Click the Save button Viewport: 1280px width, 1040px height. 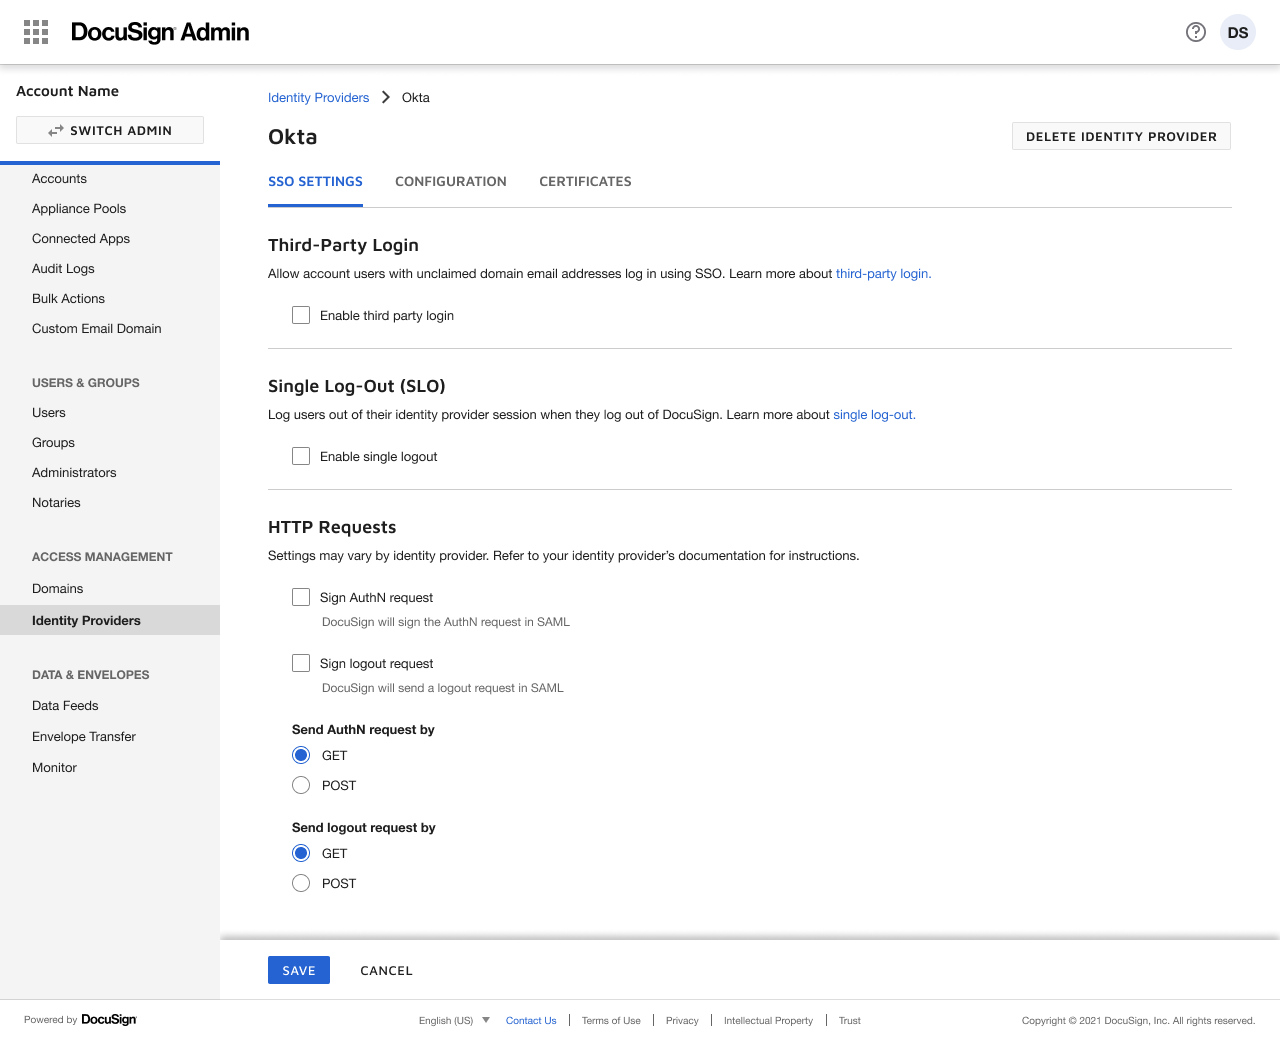(298, 970)
